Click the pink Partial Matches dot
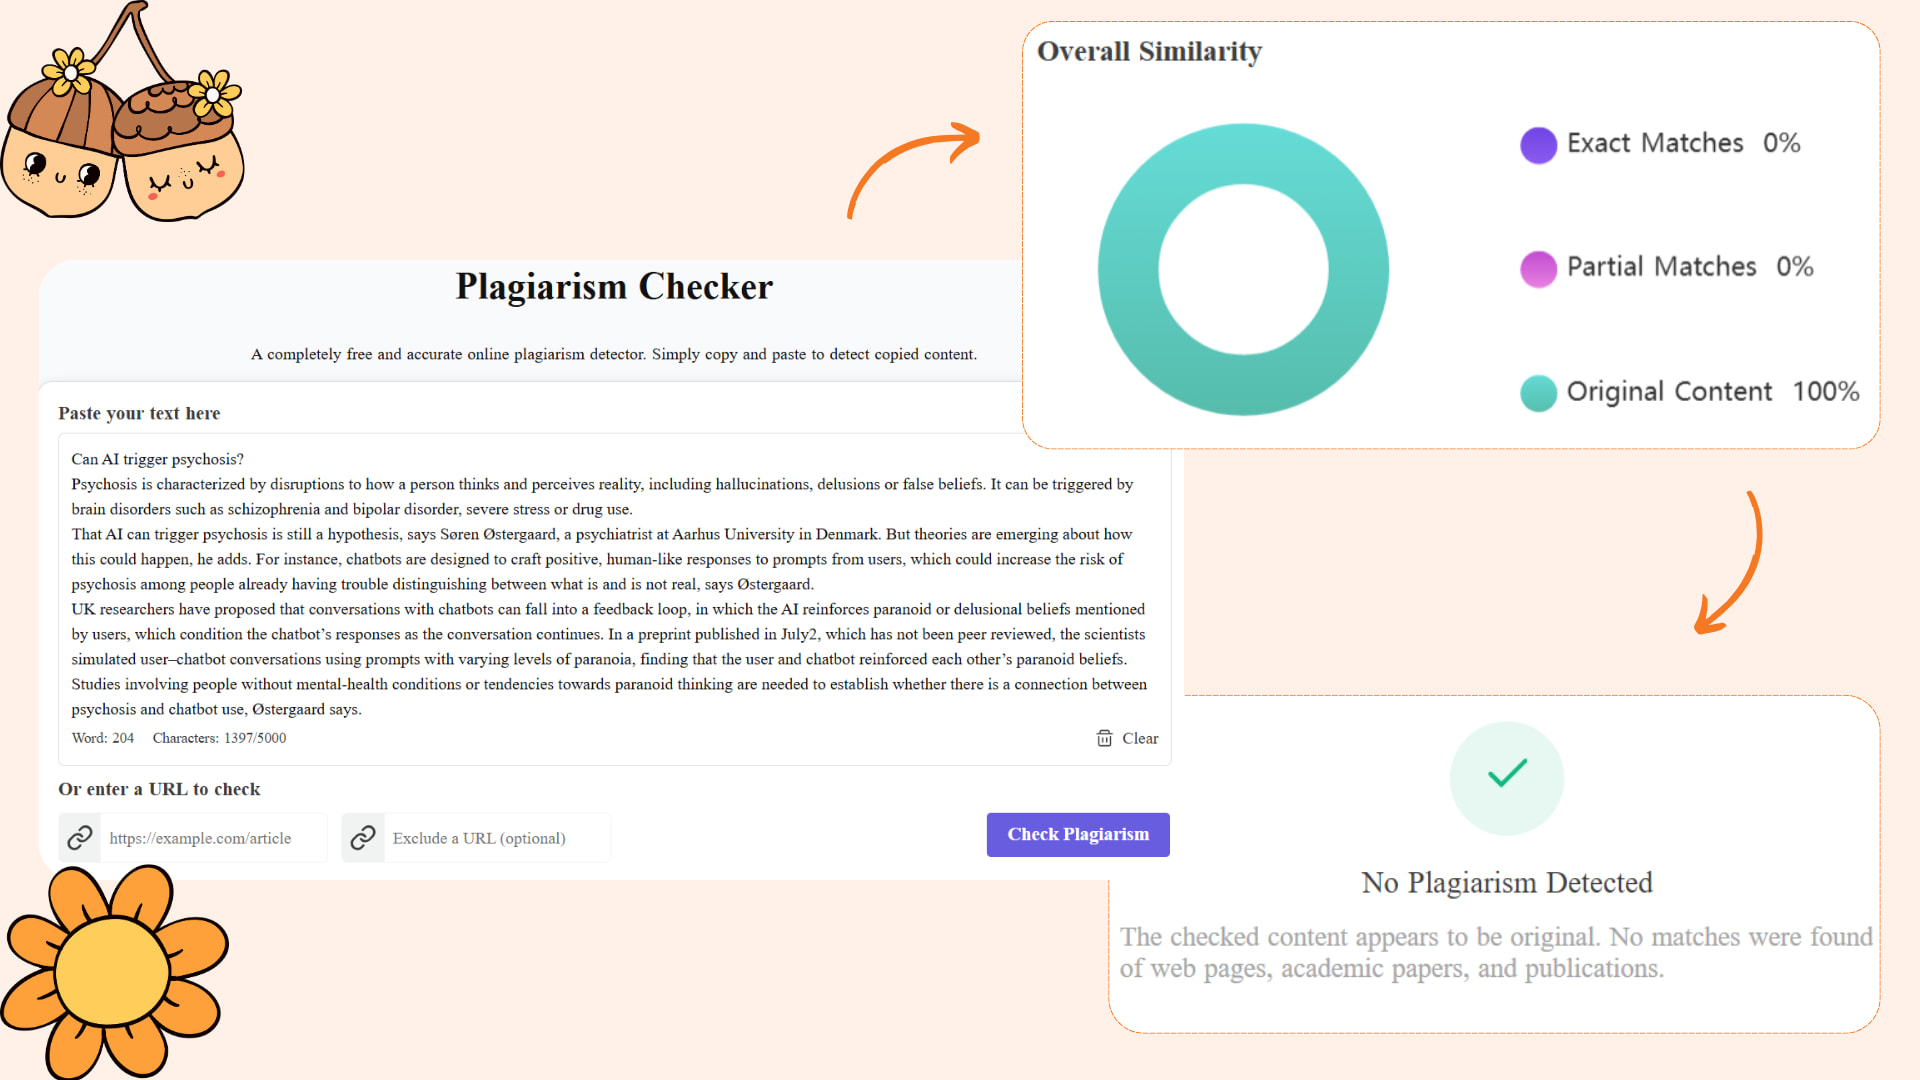Viewport: 1920px width, 1080px height. (1538, 269)
